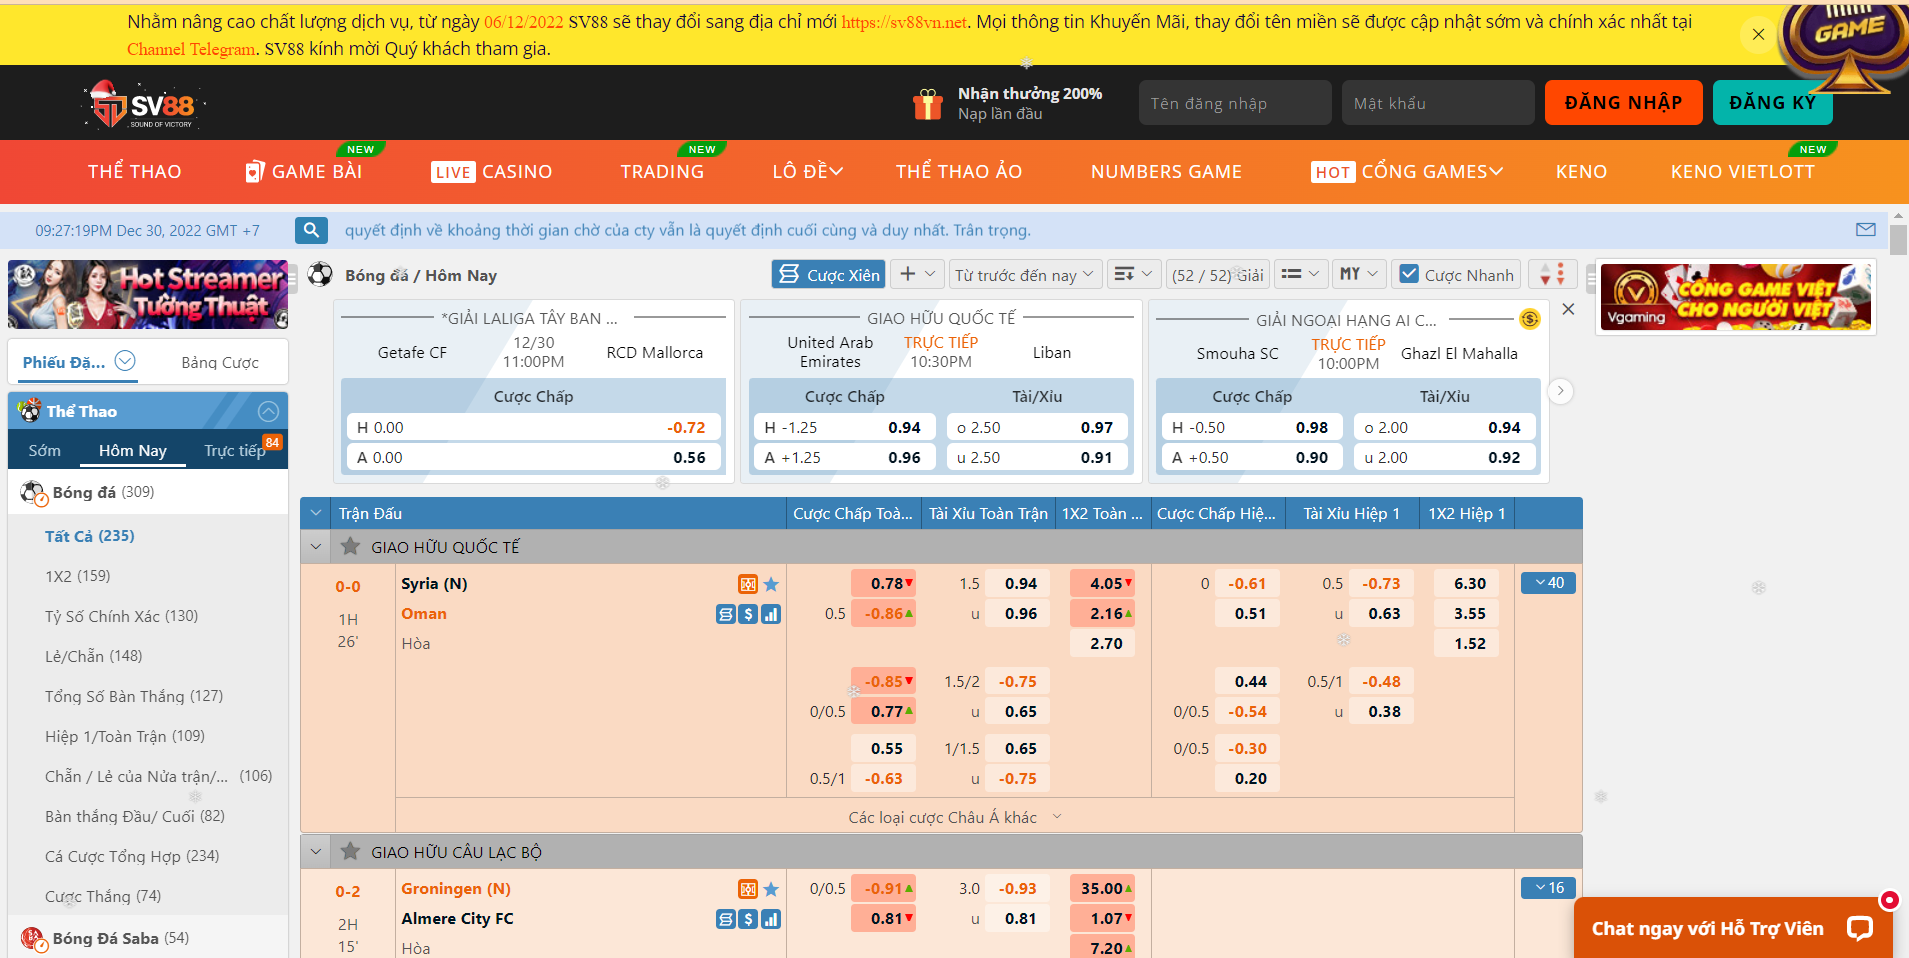Toggle Cược Nhanh quick bet checkbox
The height and width of the screenshot is (958, 1909).
tap(1409, 274)
